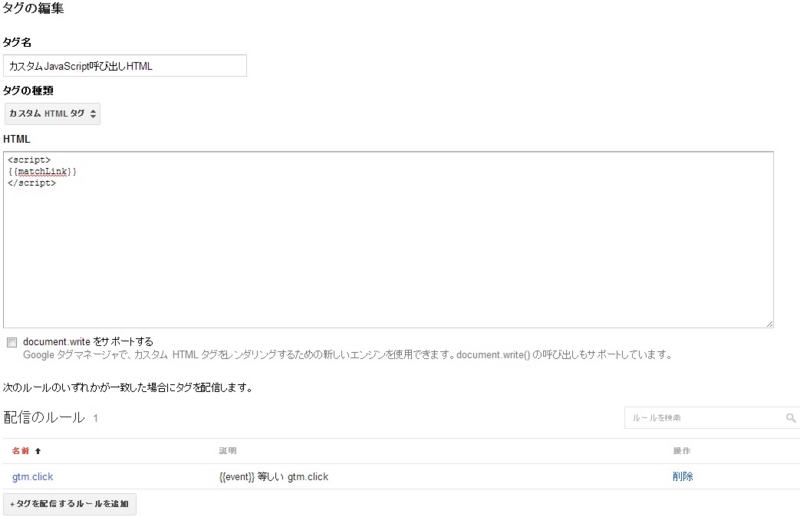Open the gtm.click rule link
Viewport: 800px width, 517px height.
point(33,477)
